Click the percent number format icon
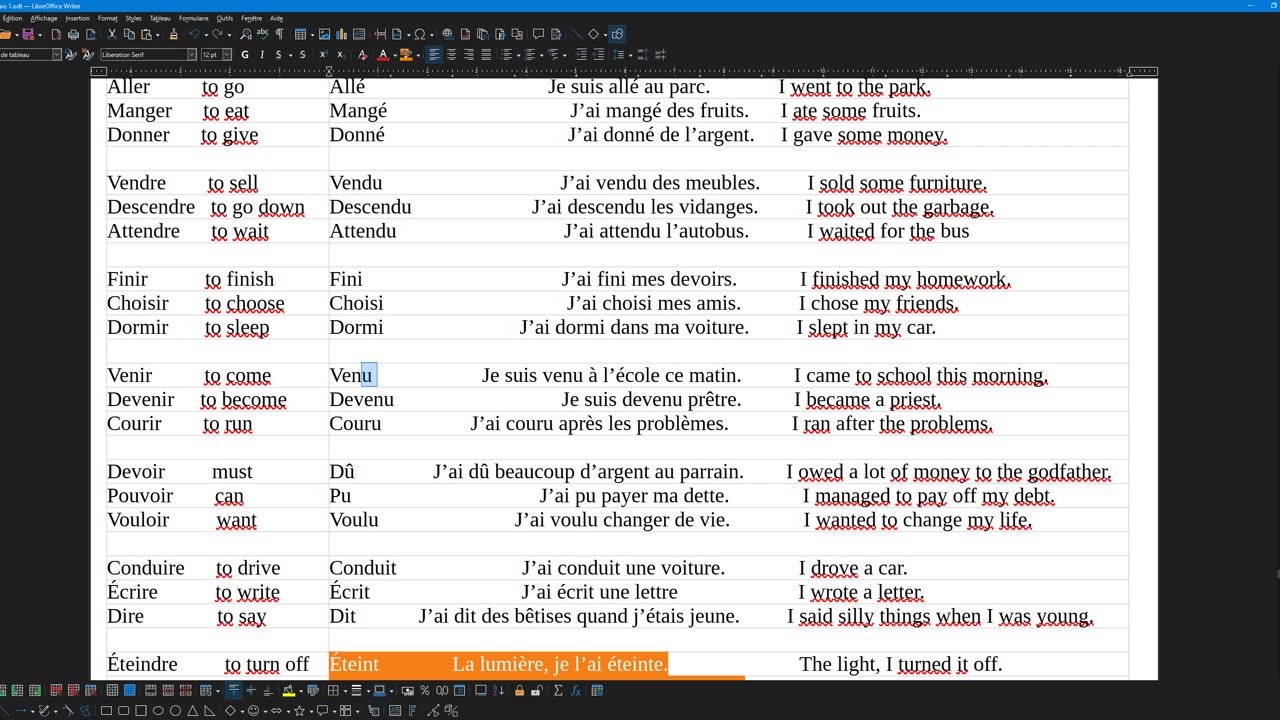The height and width of the screenshot is (720, 1280). click(x=424, y=690)
